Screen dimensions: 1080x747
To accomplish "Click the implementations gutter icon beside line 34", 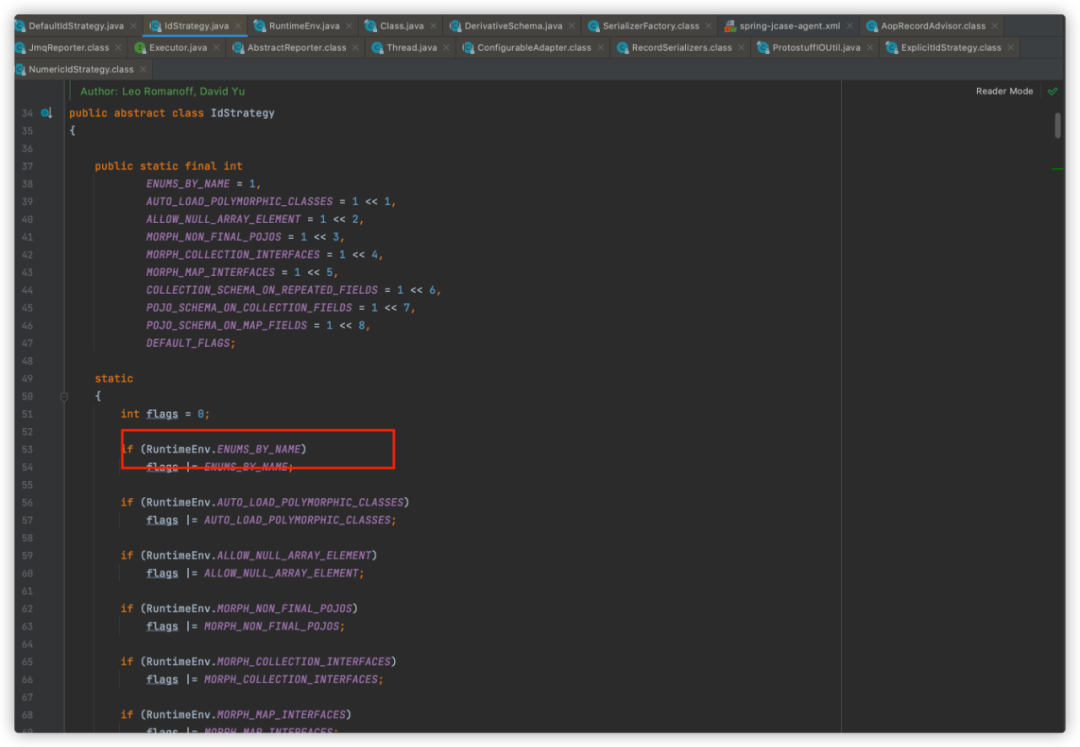I will 46,113.
